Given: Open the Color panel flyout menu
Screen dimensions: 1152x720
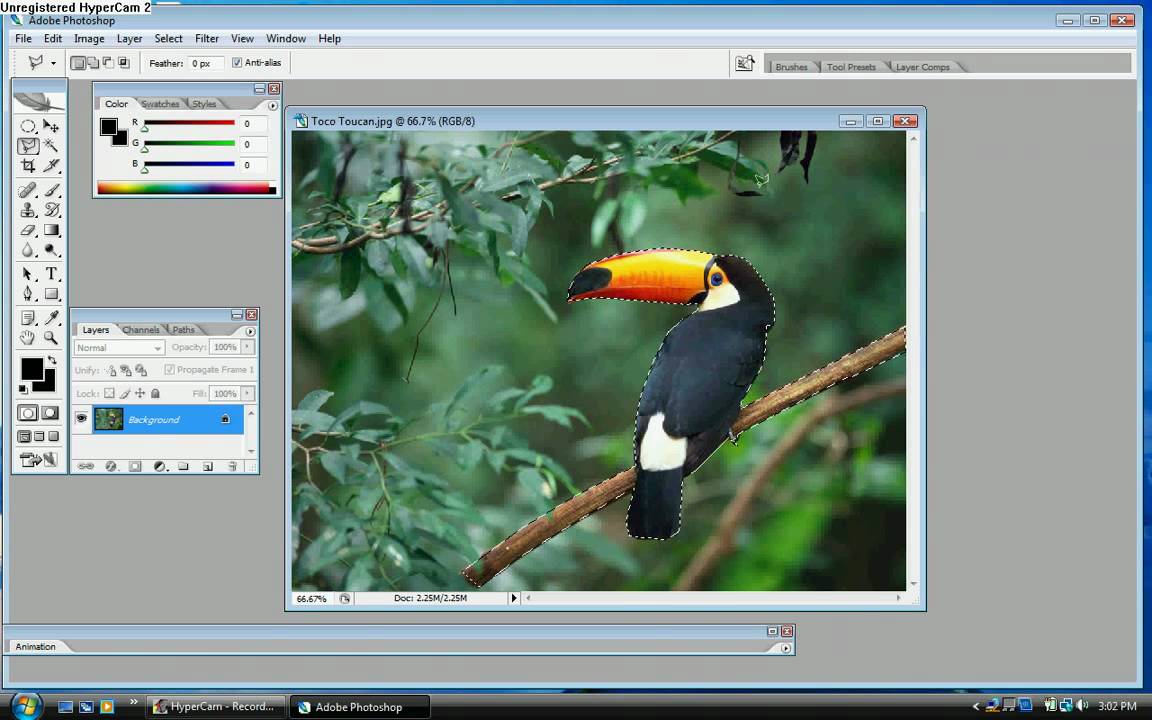Looking at the screenshot, I should point(273,105).
